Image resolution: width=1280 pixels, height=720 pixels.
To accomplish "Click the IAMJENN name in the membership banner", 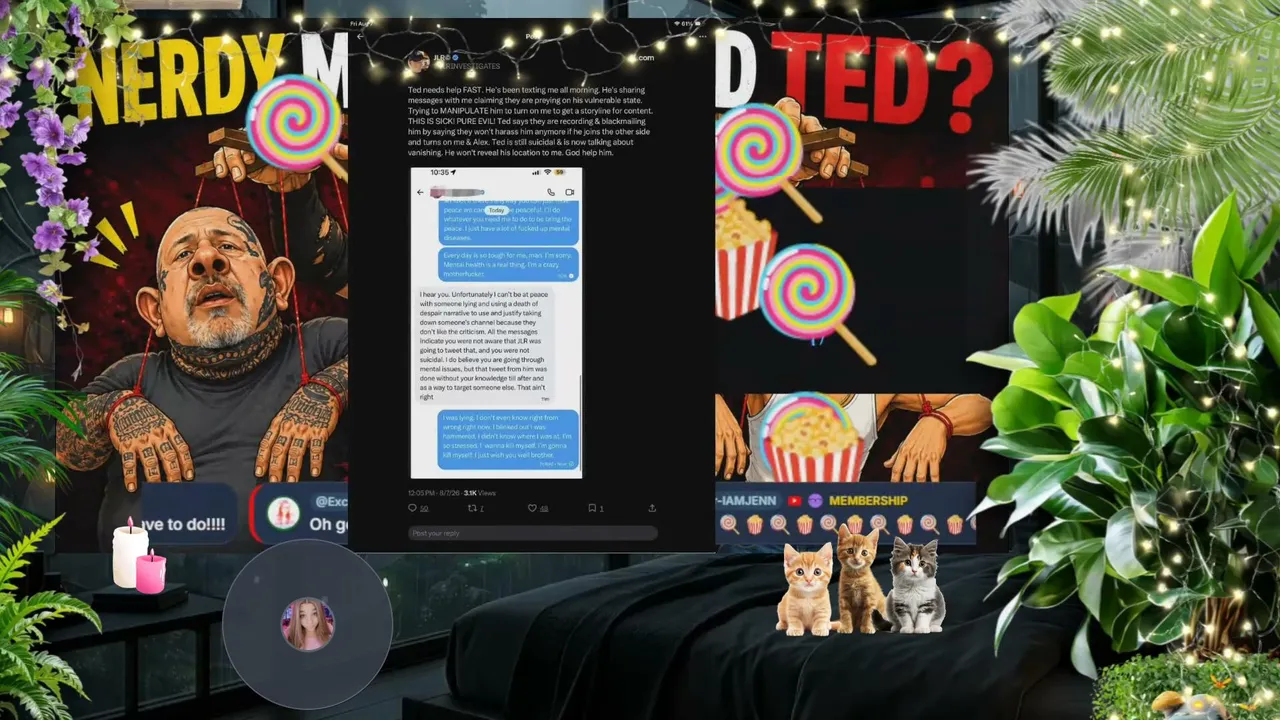I will pyautogui.click(x=749, y=500).
